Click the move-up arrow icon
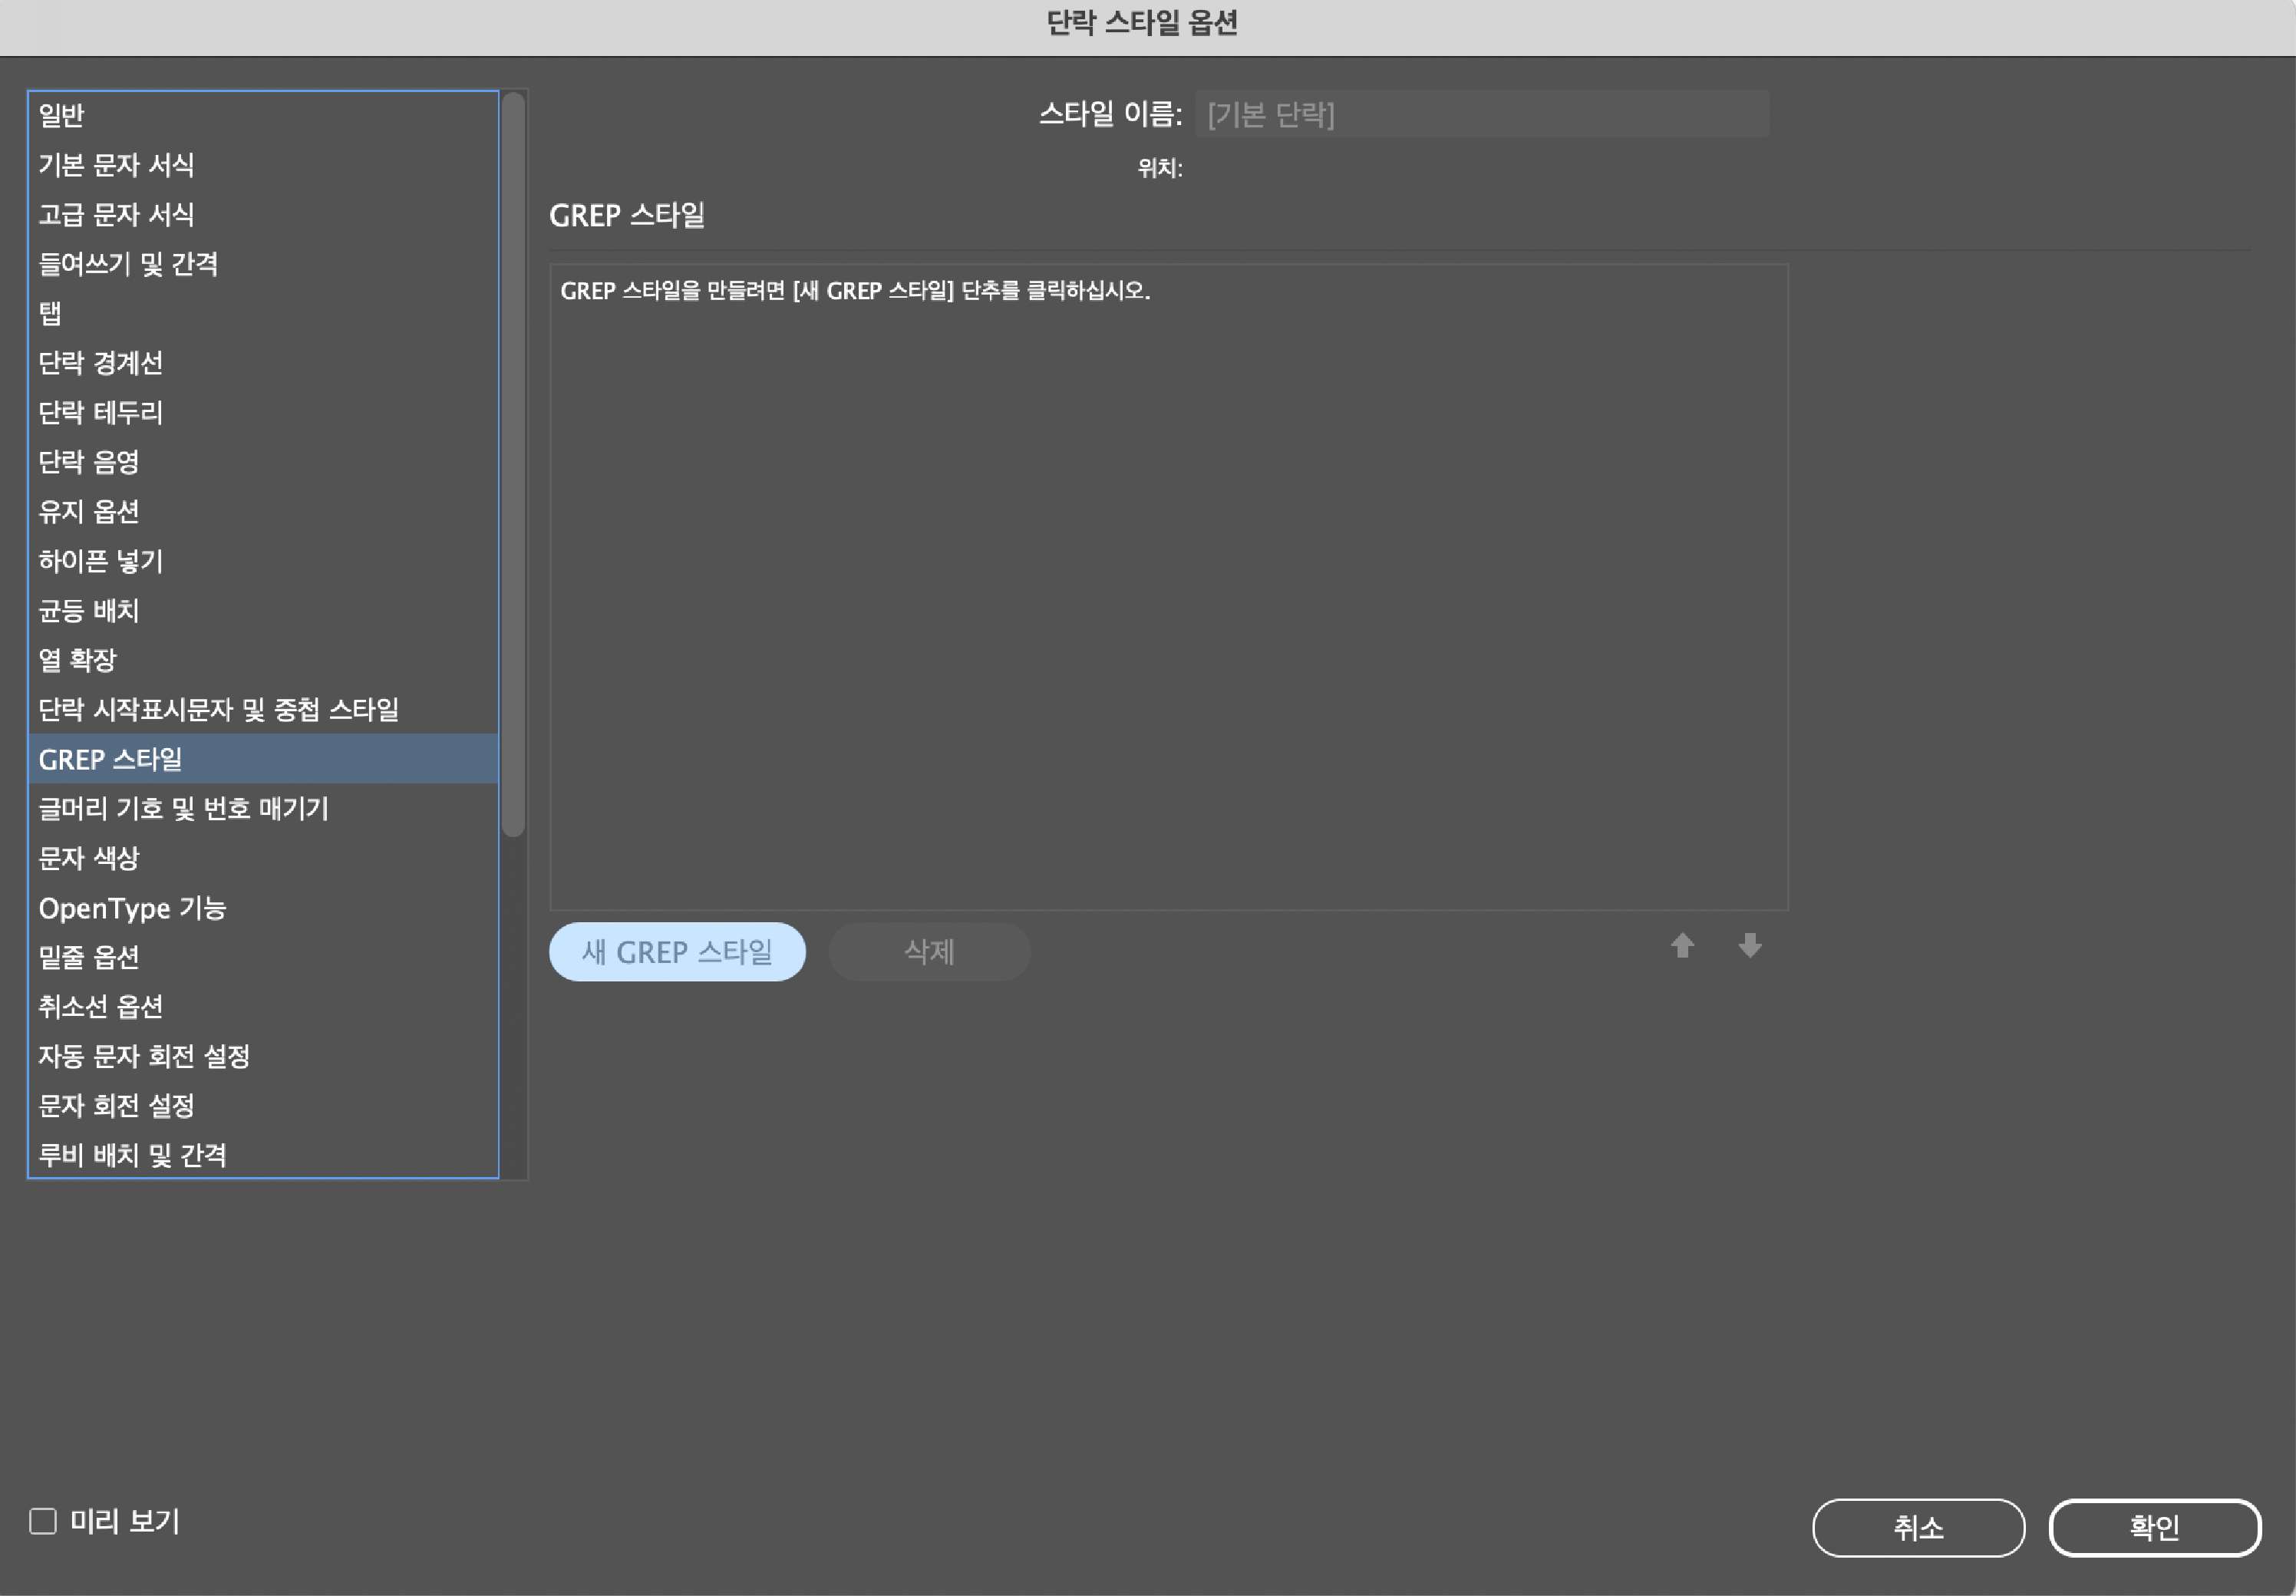Screen dimensions: 2296x1596 pyautogui.click(x=1682, y=946)
